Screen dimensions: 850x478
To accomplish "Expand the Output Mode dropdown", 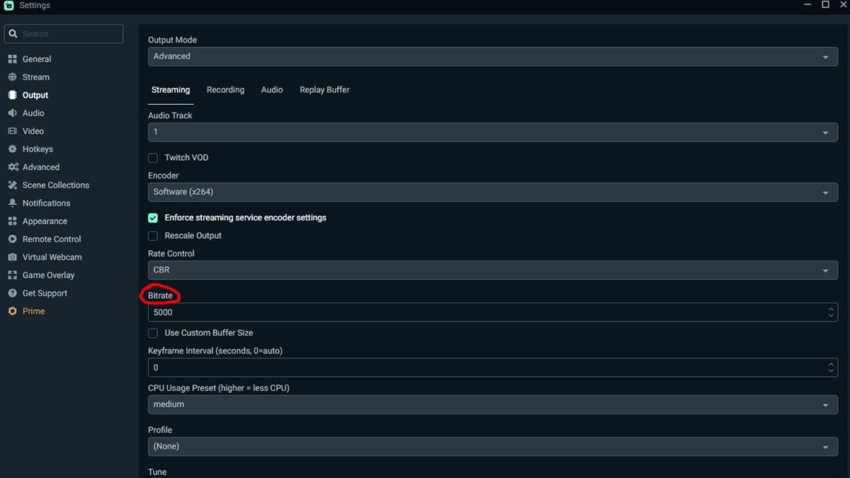I will pyautogui.click(x=493, y=56).
